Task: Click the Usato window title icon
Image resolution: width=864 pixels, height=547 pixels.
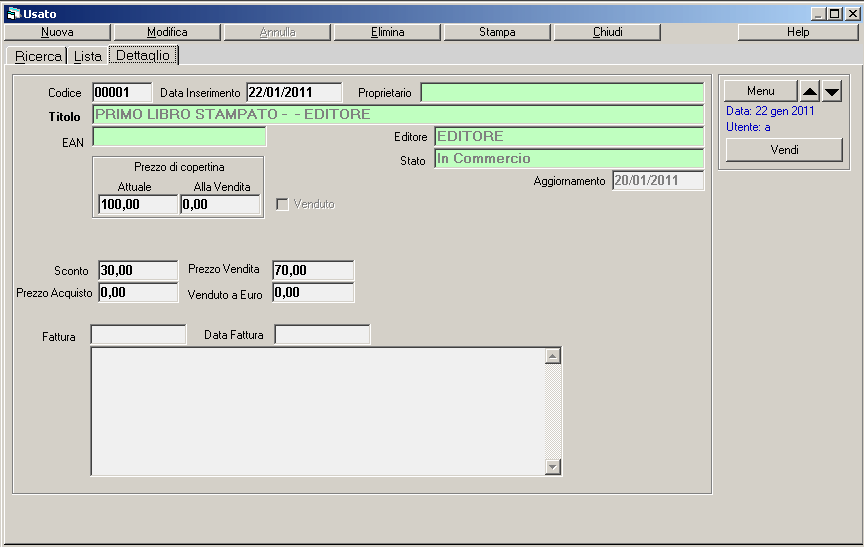Action: (13, 14)
